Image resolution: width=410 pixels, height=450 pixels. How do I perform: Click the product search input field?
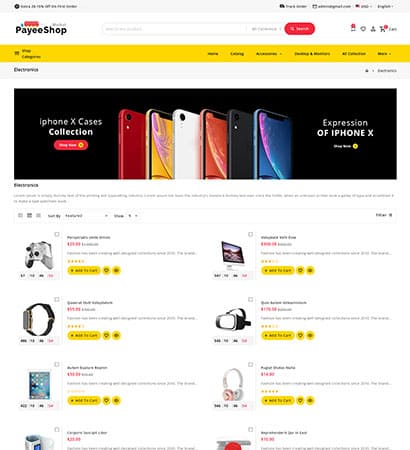coord(175,29)
